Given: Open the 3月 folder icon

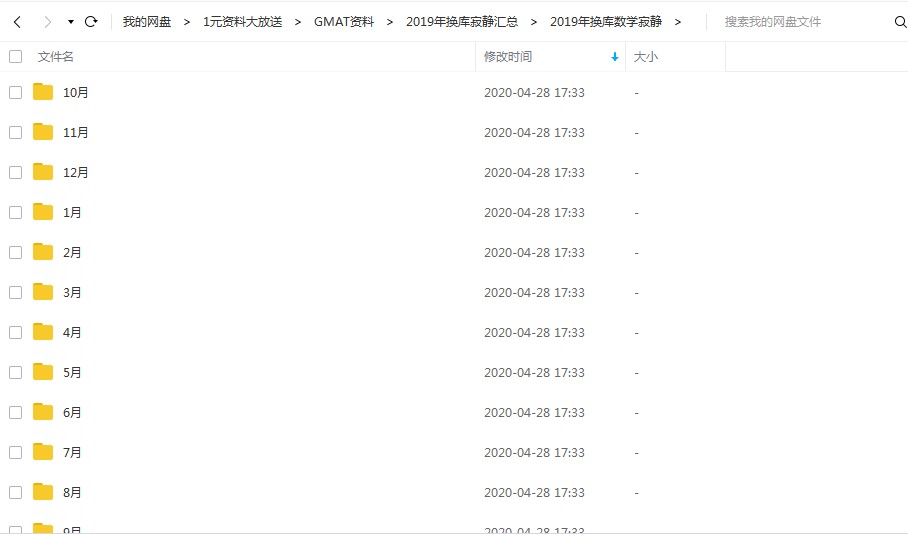Looking at the screenshot, I should pyautogui.click(x=43, y=292).
